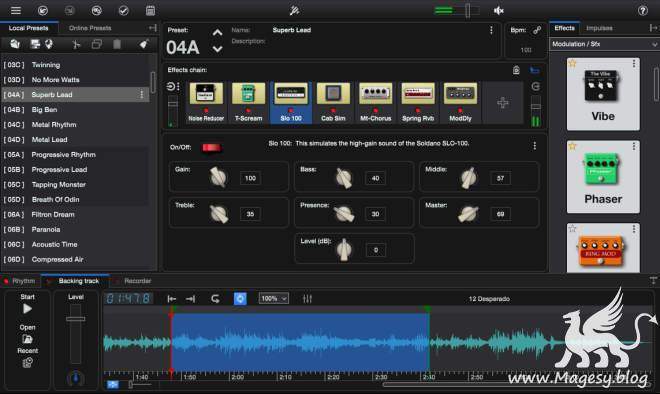Open three-dot menu of Slo 100 parameters

(535, 146)
